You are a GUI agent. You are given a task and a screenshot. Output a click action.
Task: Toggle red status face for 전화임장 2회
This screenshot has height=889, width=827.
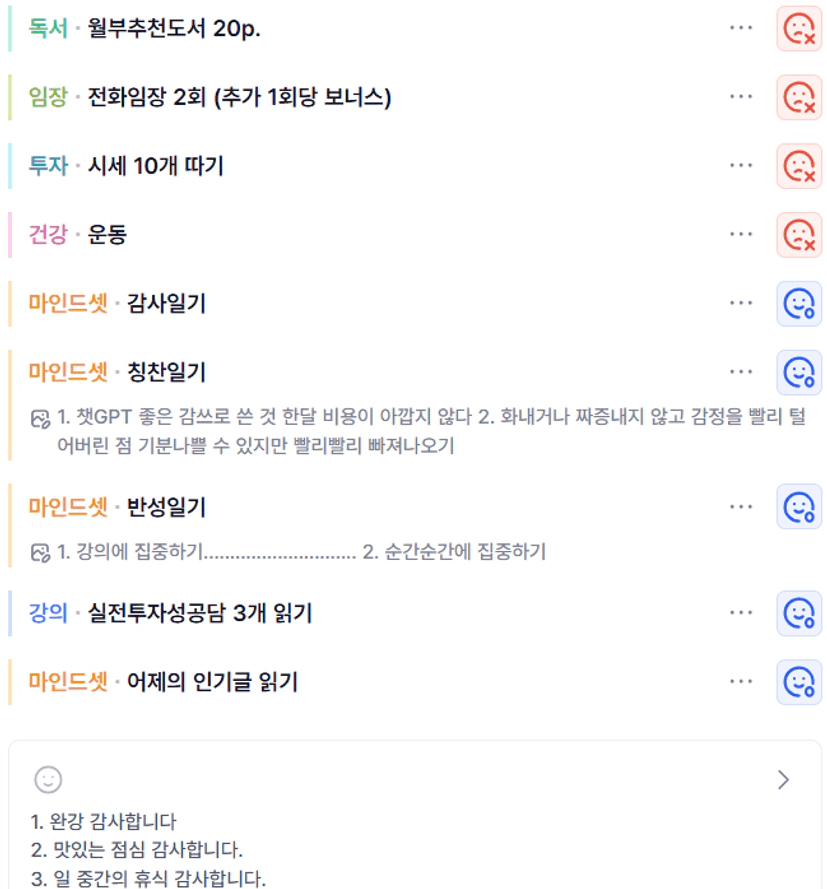click(799, 97)
